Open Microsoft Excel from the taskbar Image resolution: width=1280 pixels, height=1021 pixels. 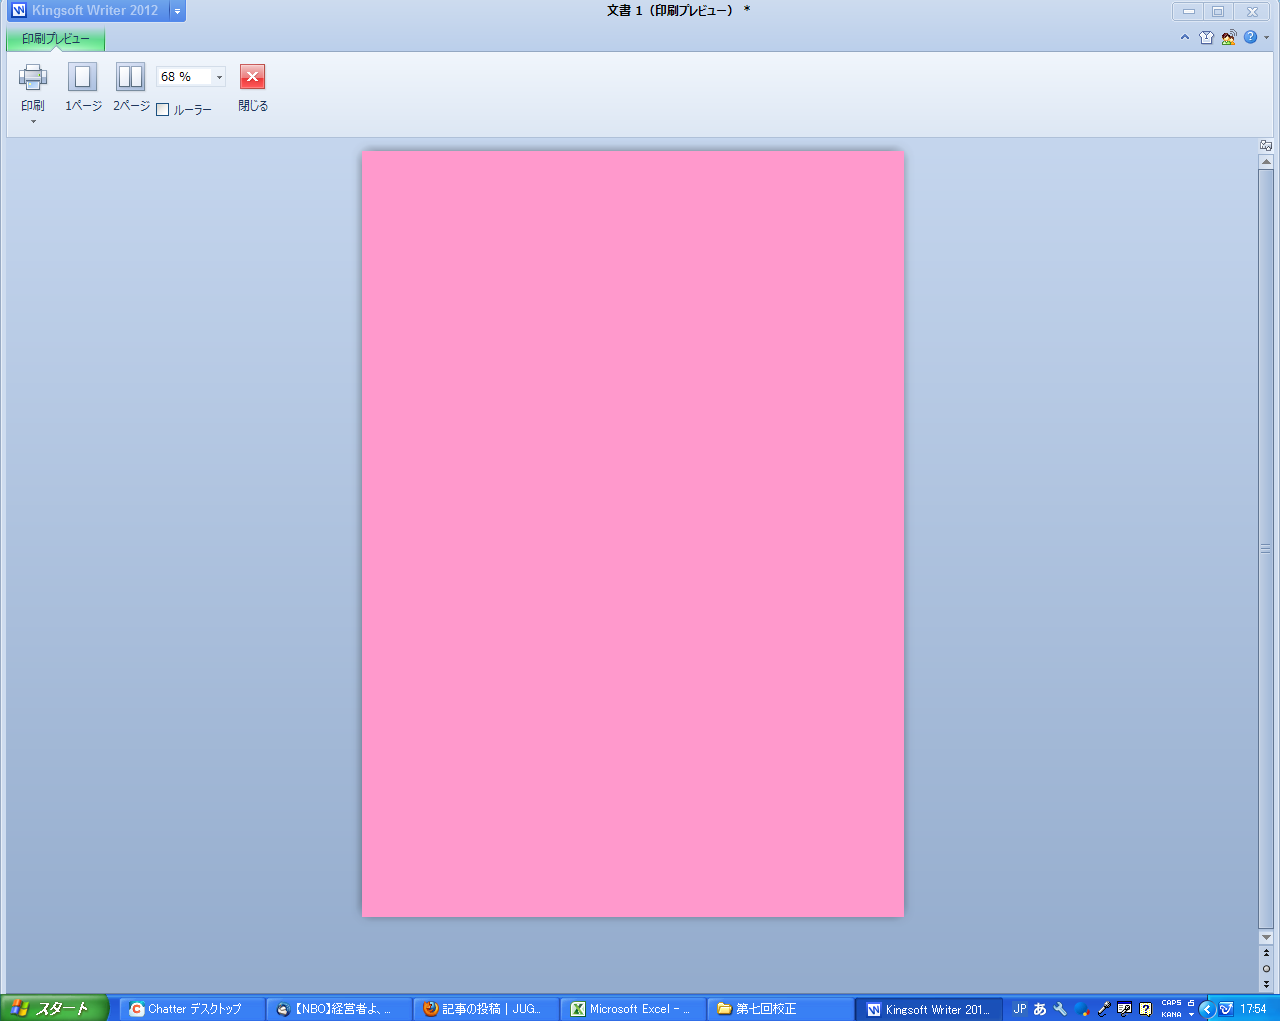[x=632, y=1008]
